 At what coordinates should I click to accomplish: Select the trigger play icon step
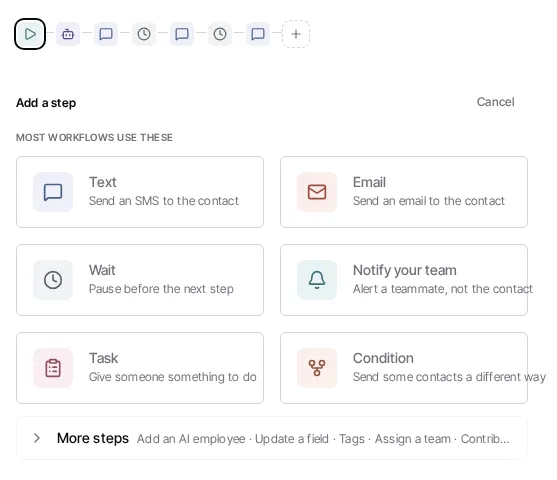click(x=30, y=34)
